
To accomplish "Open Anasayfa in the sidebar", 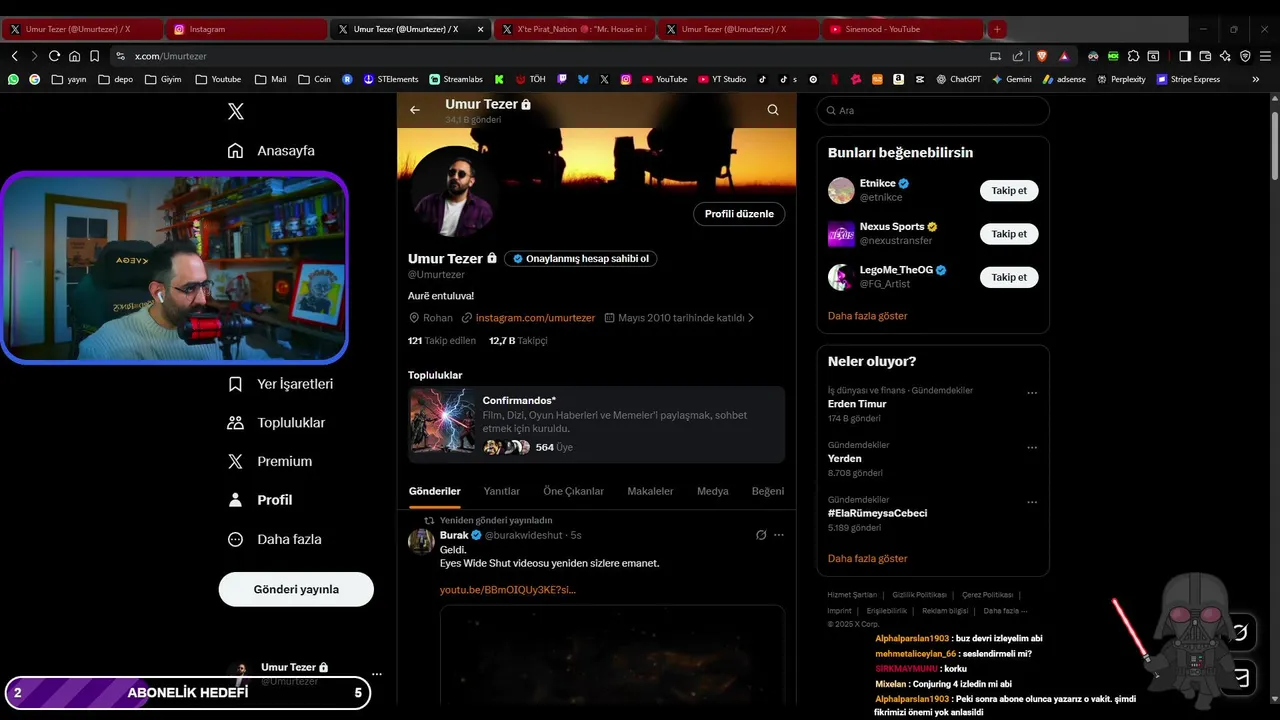I will pyautogui.click(x=272, y=151).
